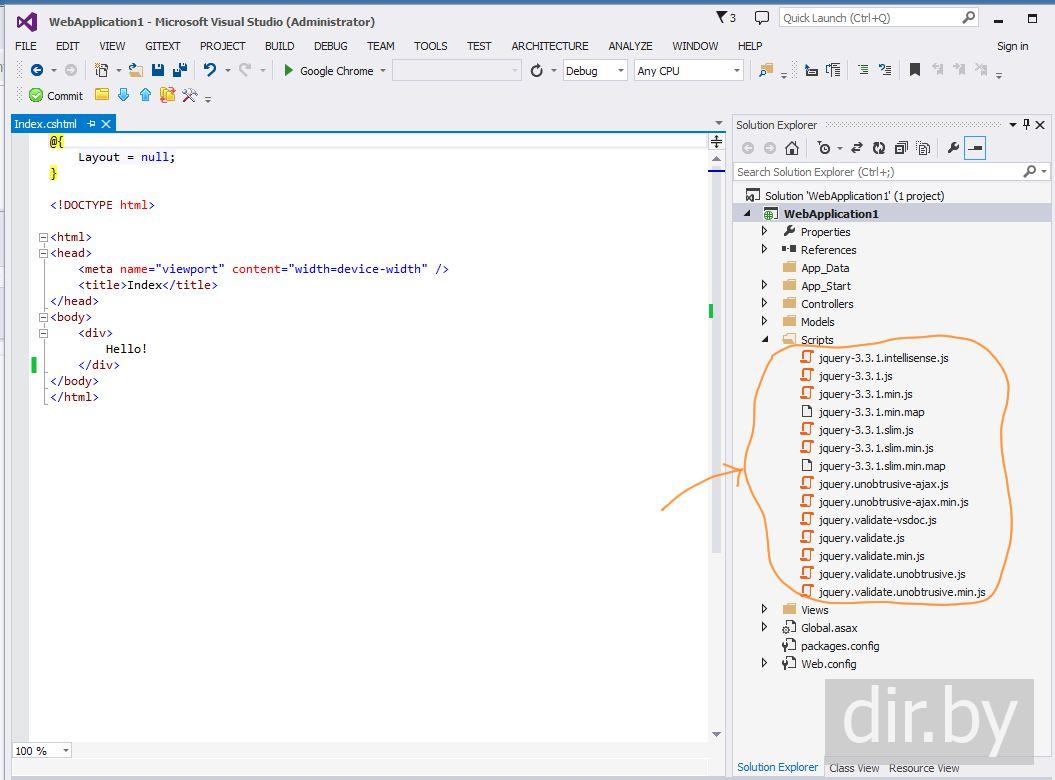1055x780 pixels.
Task: Expand the Controllers folder node
Action: (765, 304)
